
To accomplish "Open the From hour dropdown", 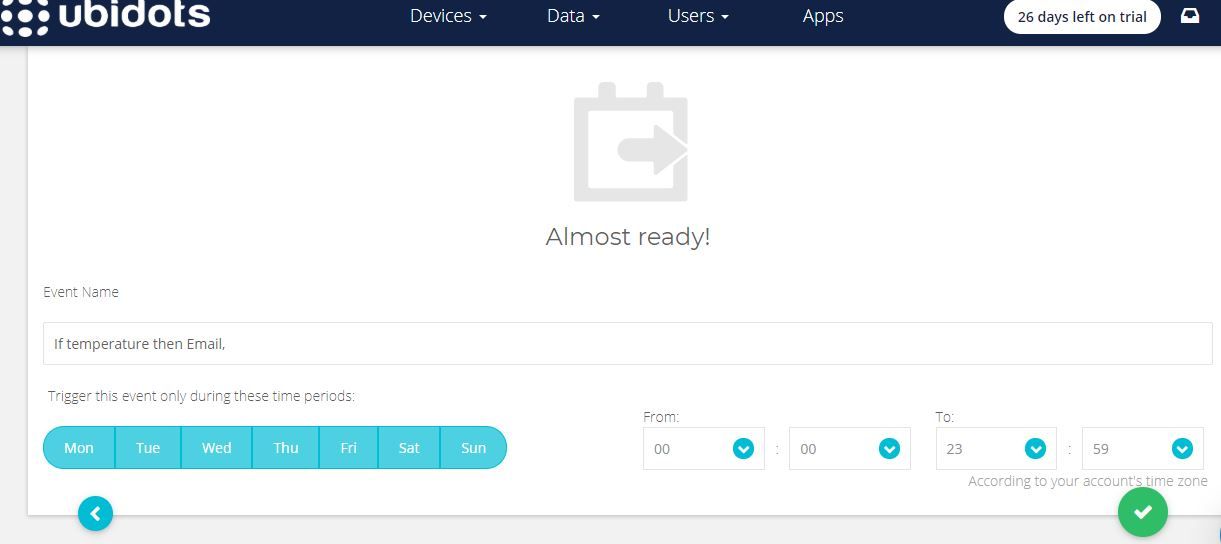I will click(x=704, y=449).
